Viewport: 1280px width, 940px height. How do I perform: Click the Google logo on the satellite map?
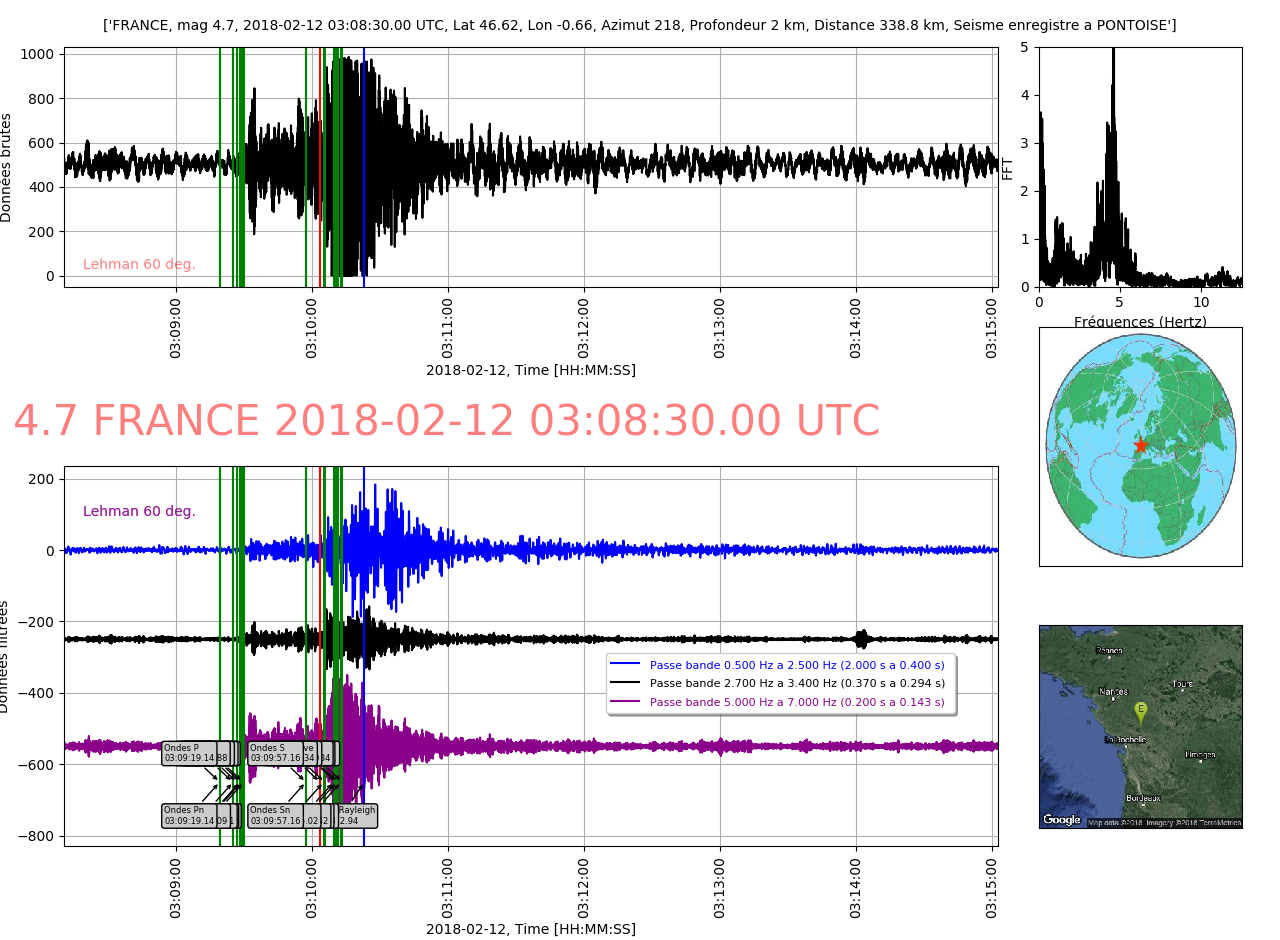click(1062, 820)
